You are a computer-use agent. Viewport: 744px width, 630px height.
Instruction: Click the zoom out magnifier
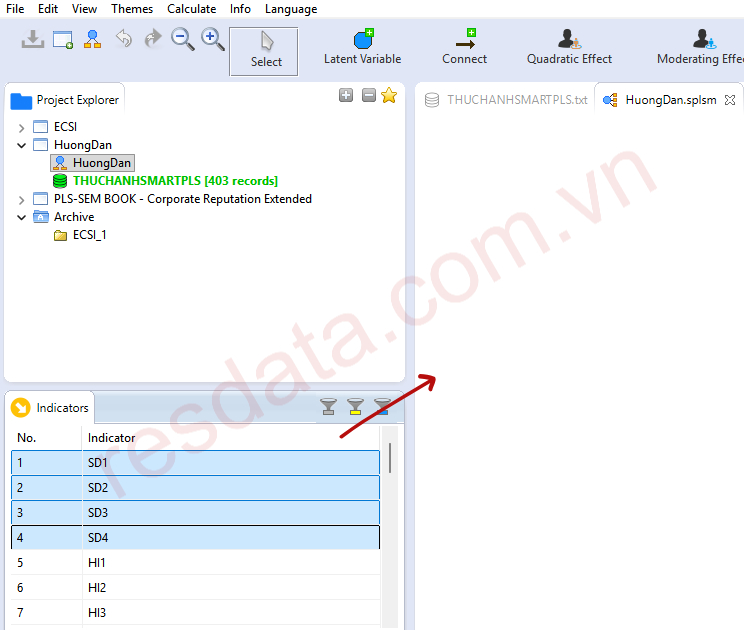(x=182, y=39)
